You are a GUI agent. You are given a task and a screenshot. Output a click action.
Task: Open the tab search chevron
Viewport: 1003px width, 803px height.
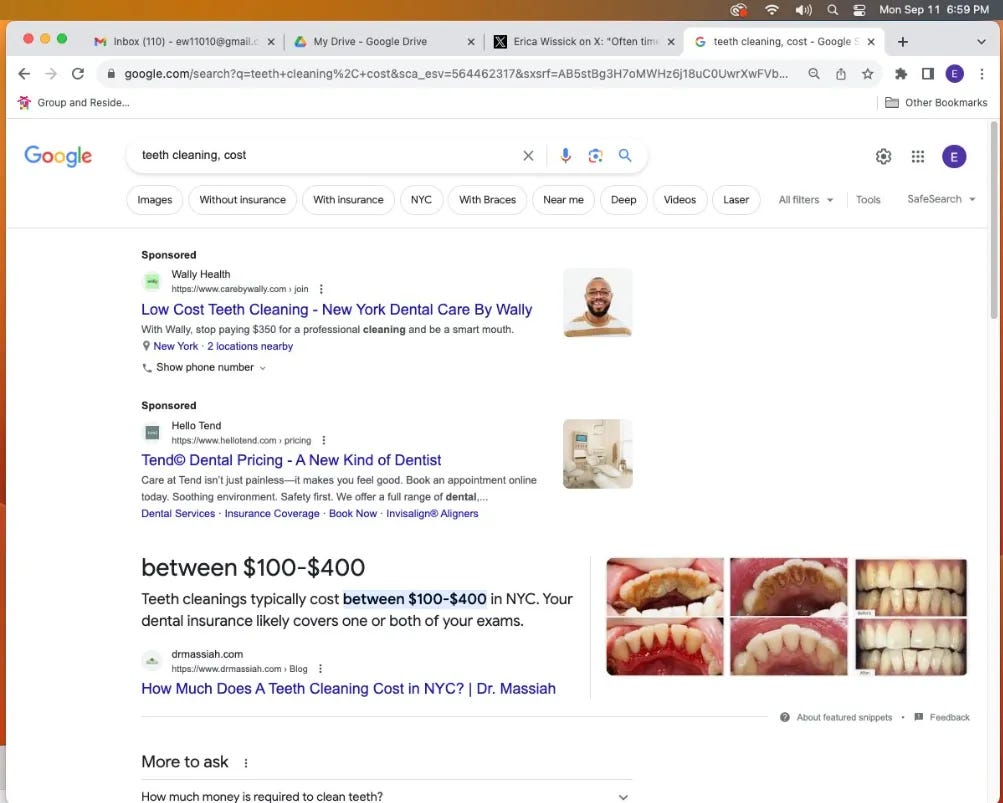click(x=981, y=42)
